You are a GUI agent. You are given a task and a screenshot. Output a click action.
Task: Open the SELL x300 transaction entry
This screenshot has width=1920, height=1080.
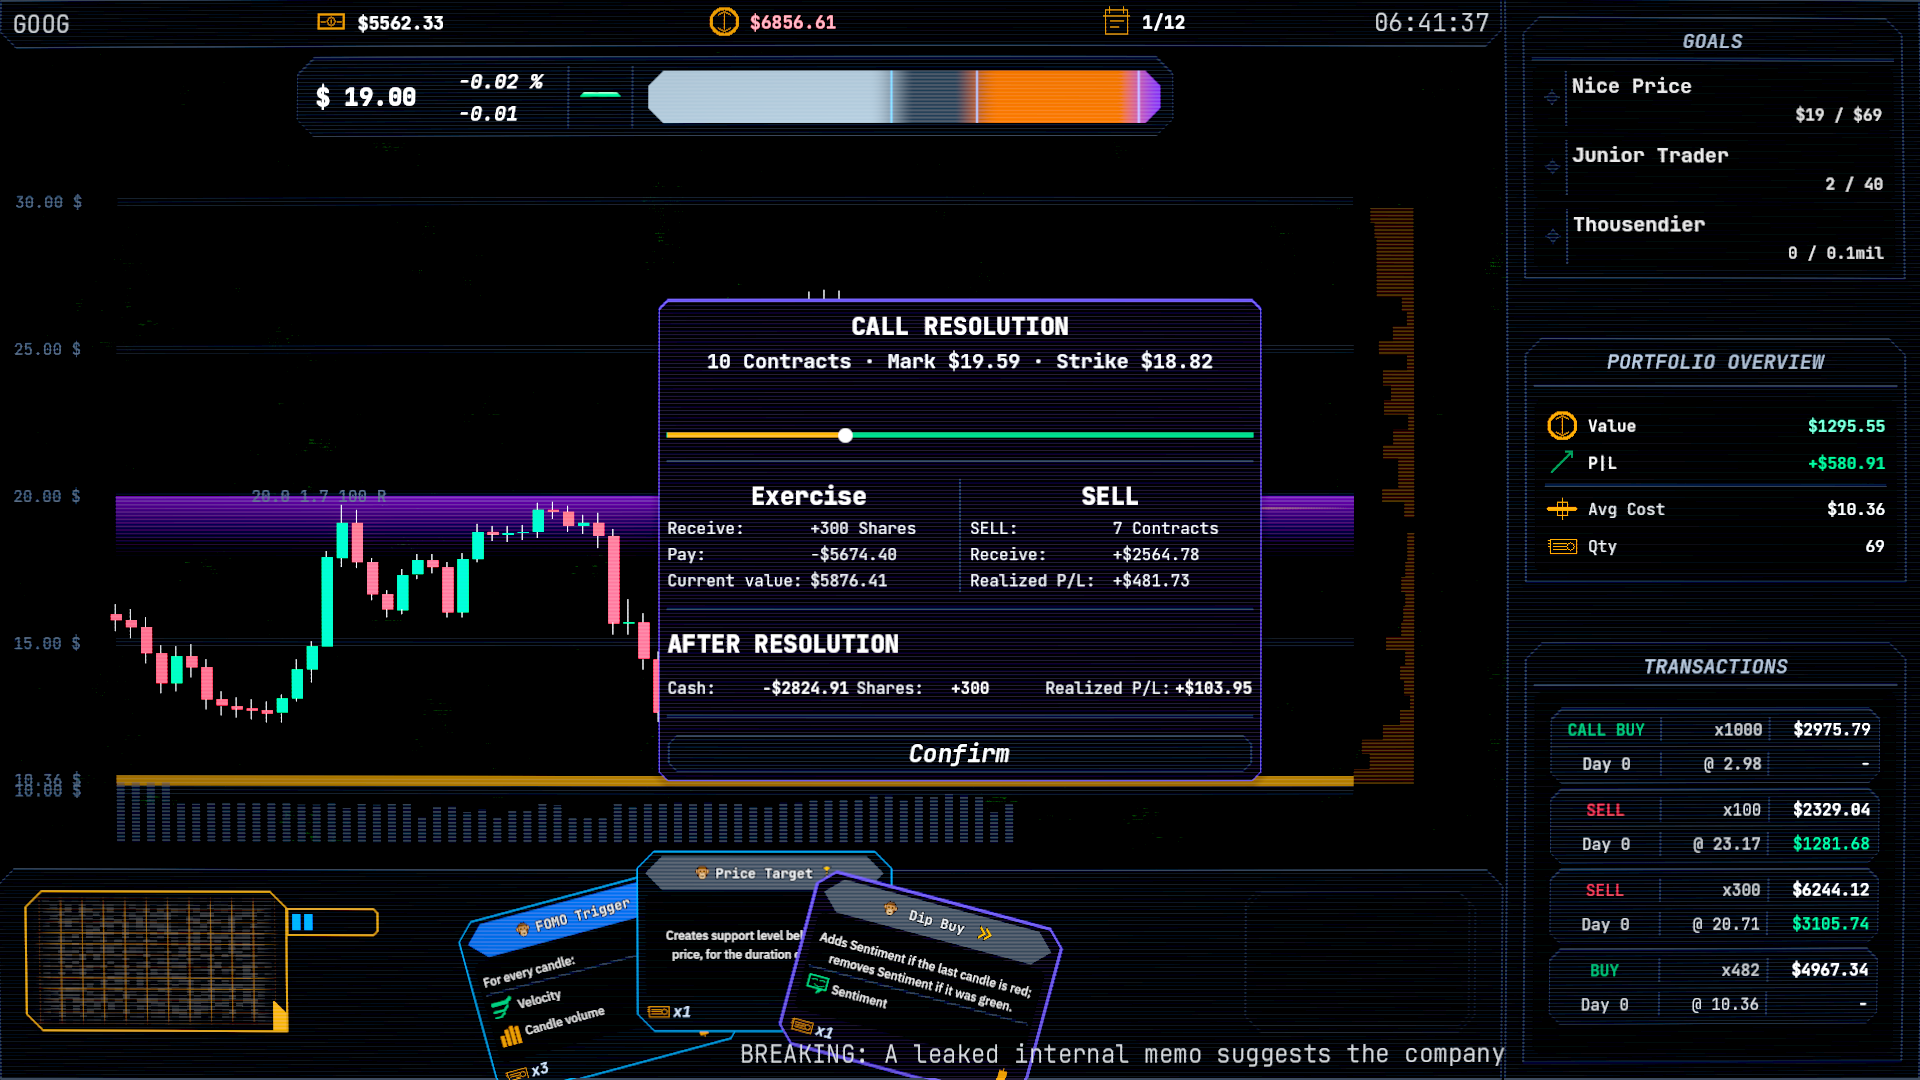pyautogui.click(x=1715, y=907)
